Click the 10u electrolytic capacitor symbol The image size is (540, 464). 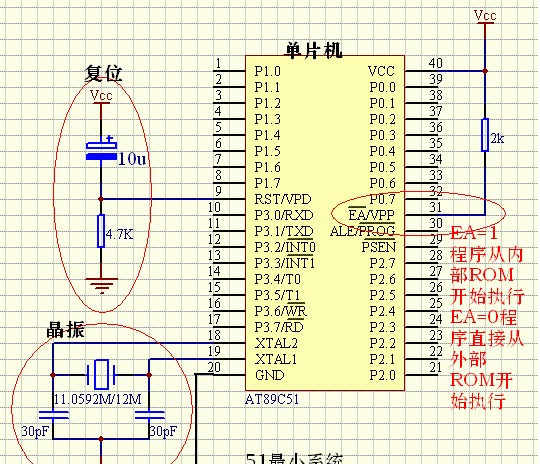point(101,150)
